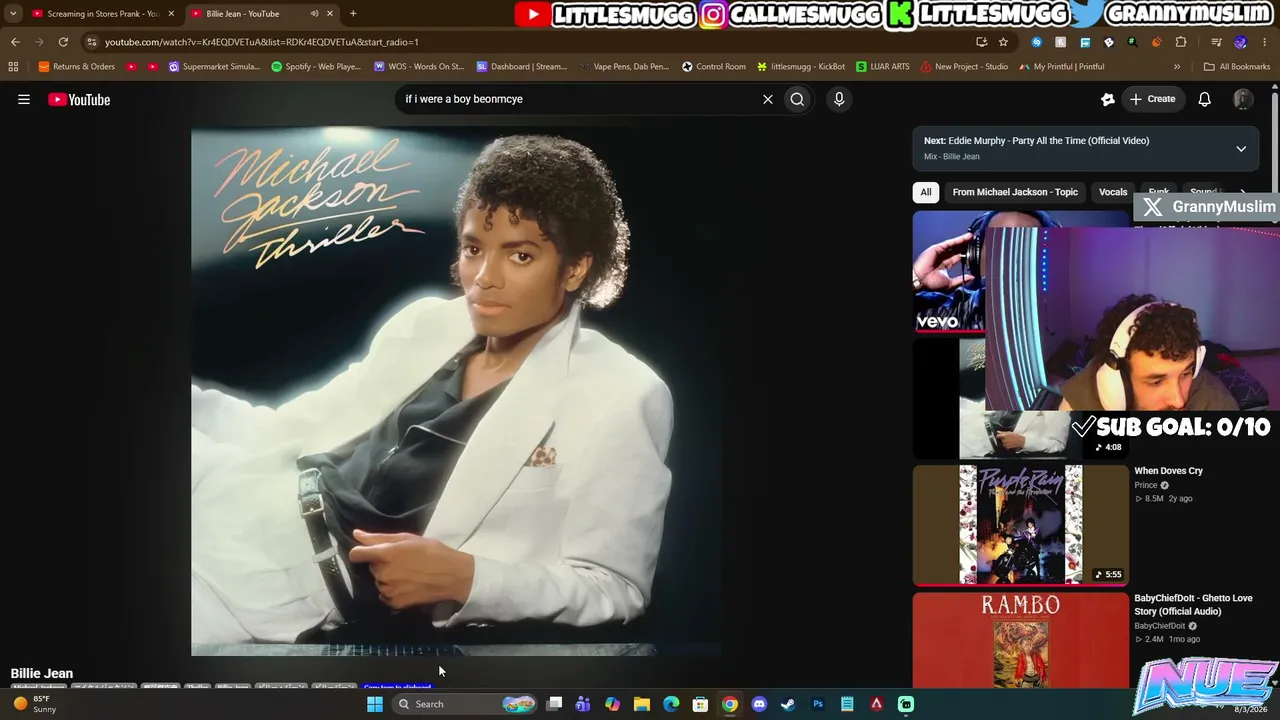This screenshot has width=1280, height=720.
Task: Open the media control music-note button
Action: [1216, 42]
